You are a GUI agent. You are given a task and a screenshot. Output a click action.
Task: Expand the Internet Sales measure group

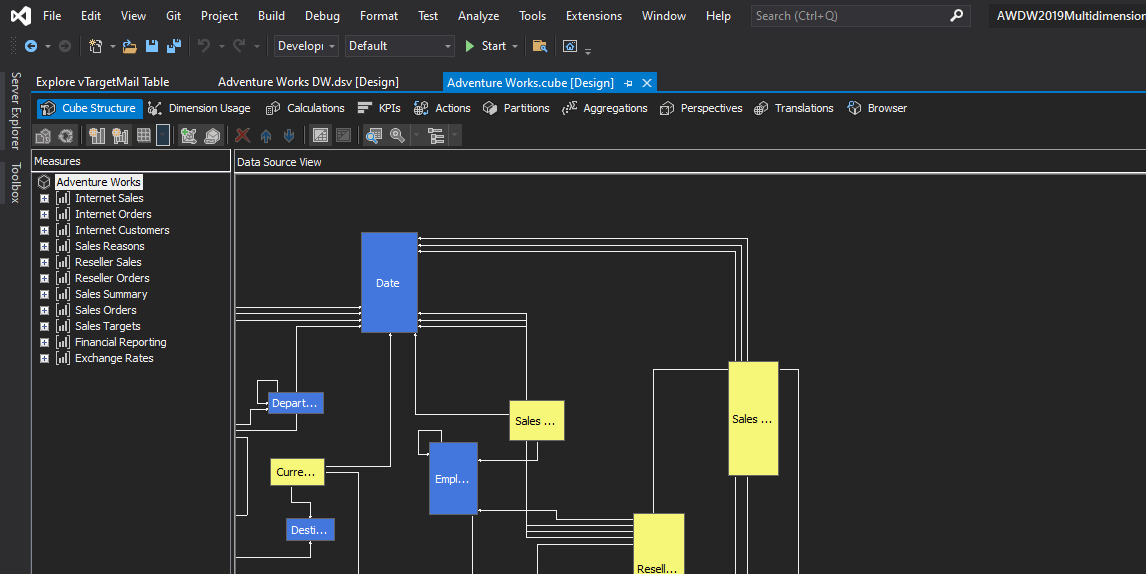click(x=44, y=198)
